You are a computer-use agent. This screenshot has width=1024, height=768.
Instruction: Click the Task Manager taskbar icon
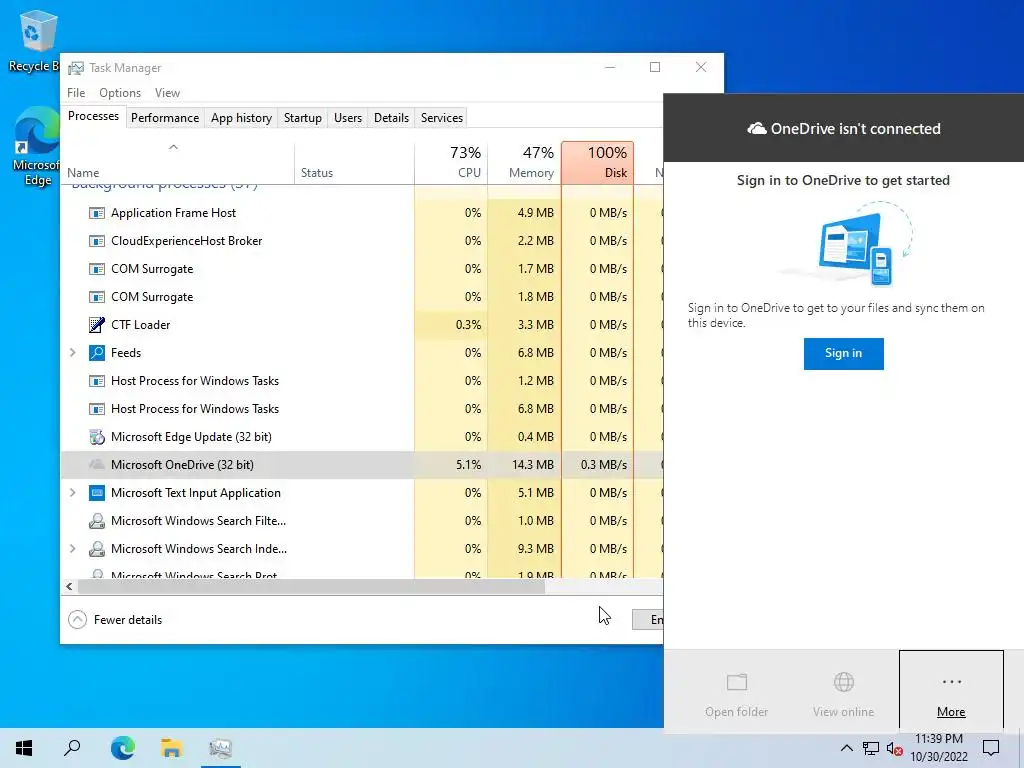(x=221, y=748)
